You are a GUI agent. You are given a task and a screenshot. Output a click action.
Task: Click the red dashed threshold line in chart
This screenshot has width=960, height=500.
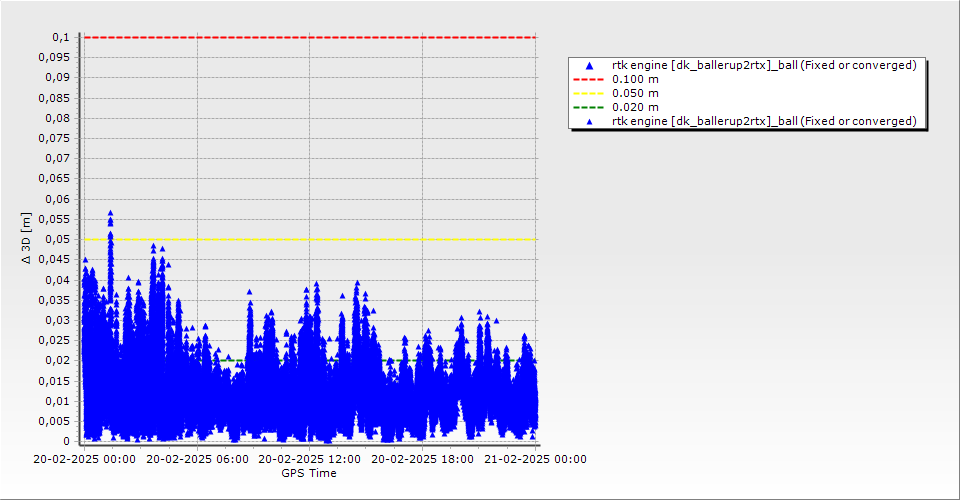(310, 37)
